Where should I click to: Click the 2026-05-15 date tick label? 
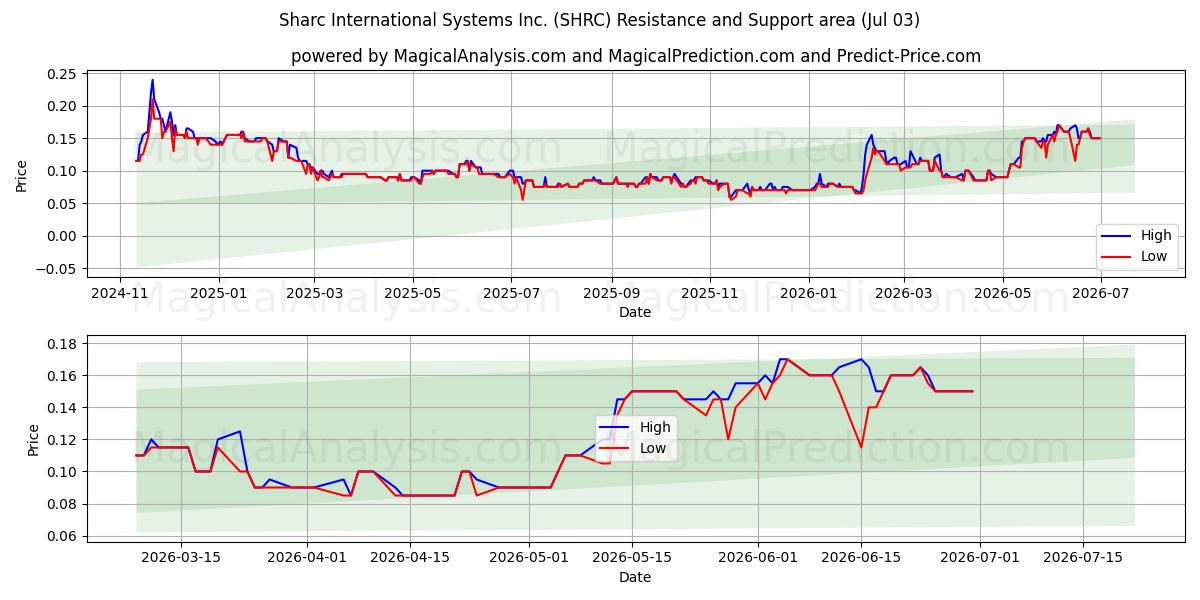point(631,559)
